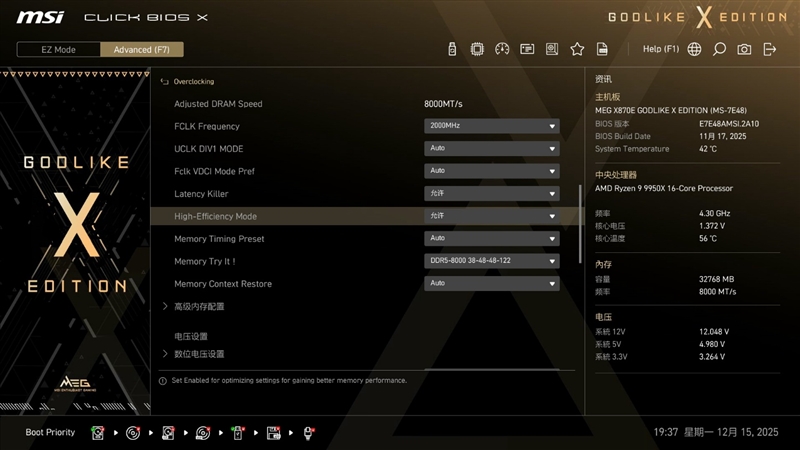Open Fclk VDCI Mode Pref dropdown
Image resolution: width=800 pixels, height=450 pixels.
[x=491, y=171]
